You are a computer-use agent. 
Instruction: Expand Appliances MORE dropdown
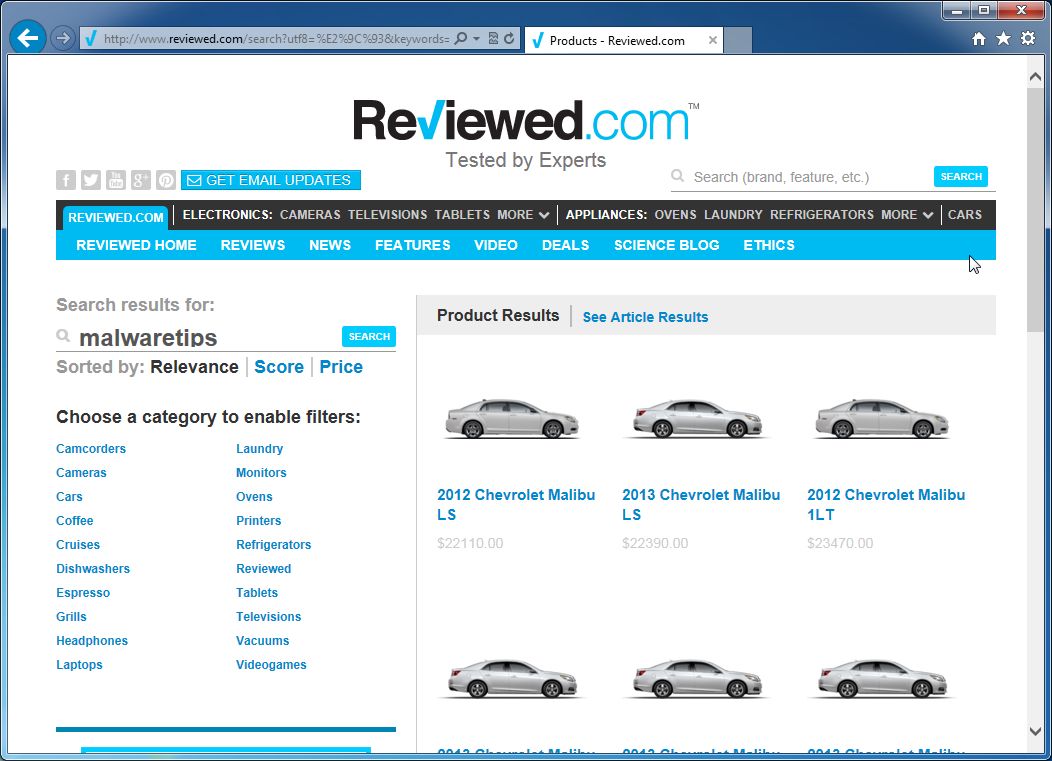907,215
